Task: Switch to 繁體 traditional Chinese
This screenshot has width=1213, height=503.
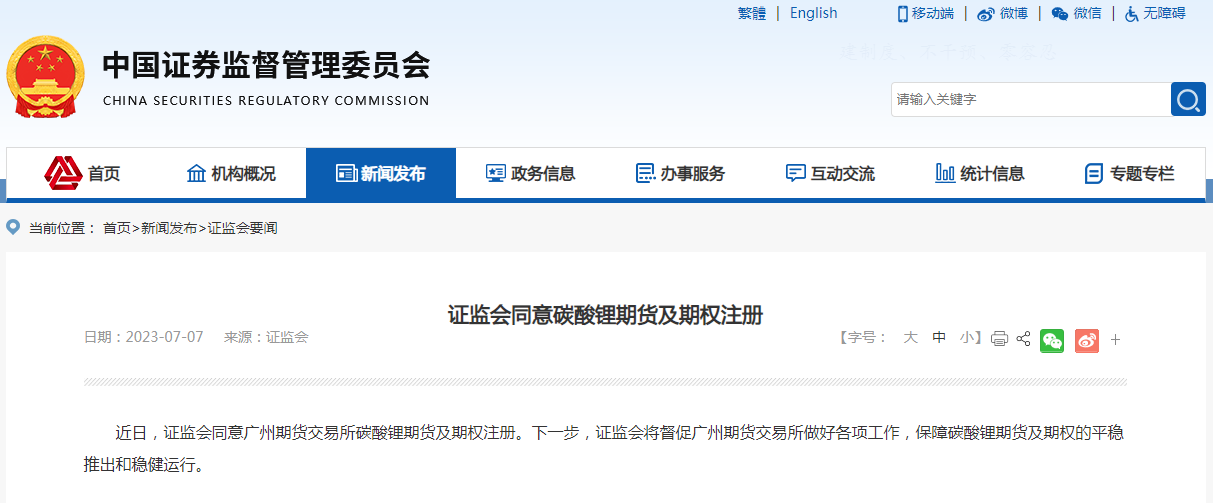Action: tap(752, 13)
